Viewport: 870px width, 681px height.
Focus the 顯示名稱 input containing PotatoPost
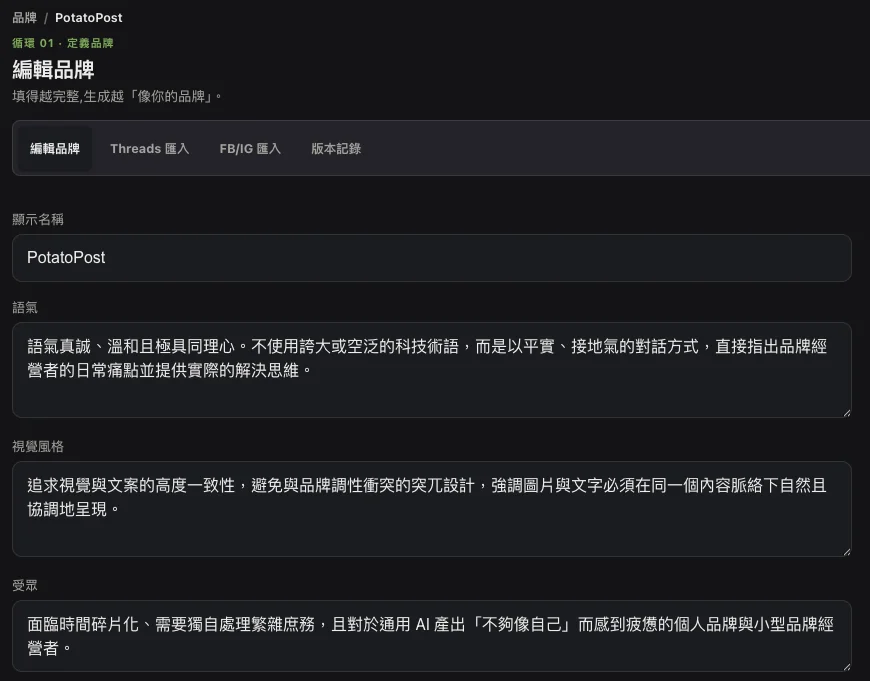[432, 258]
